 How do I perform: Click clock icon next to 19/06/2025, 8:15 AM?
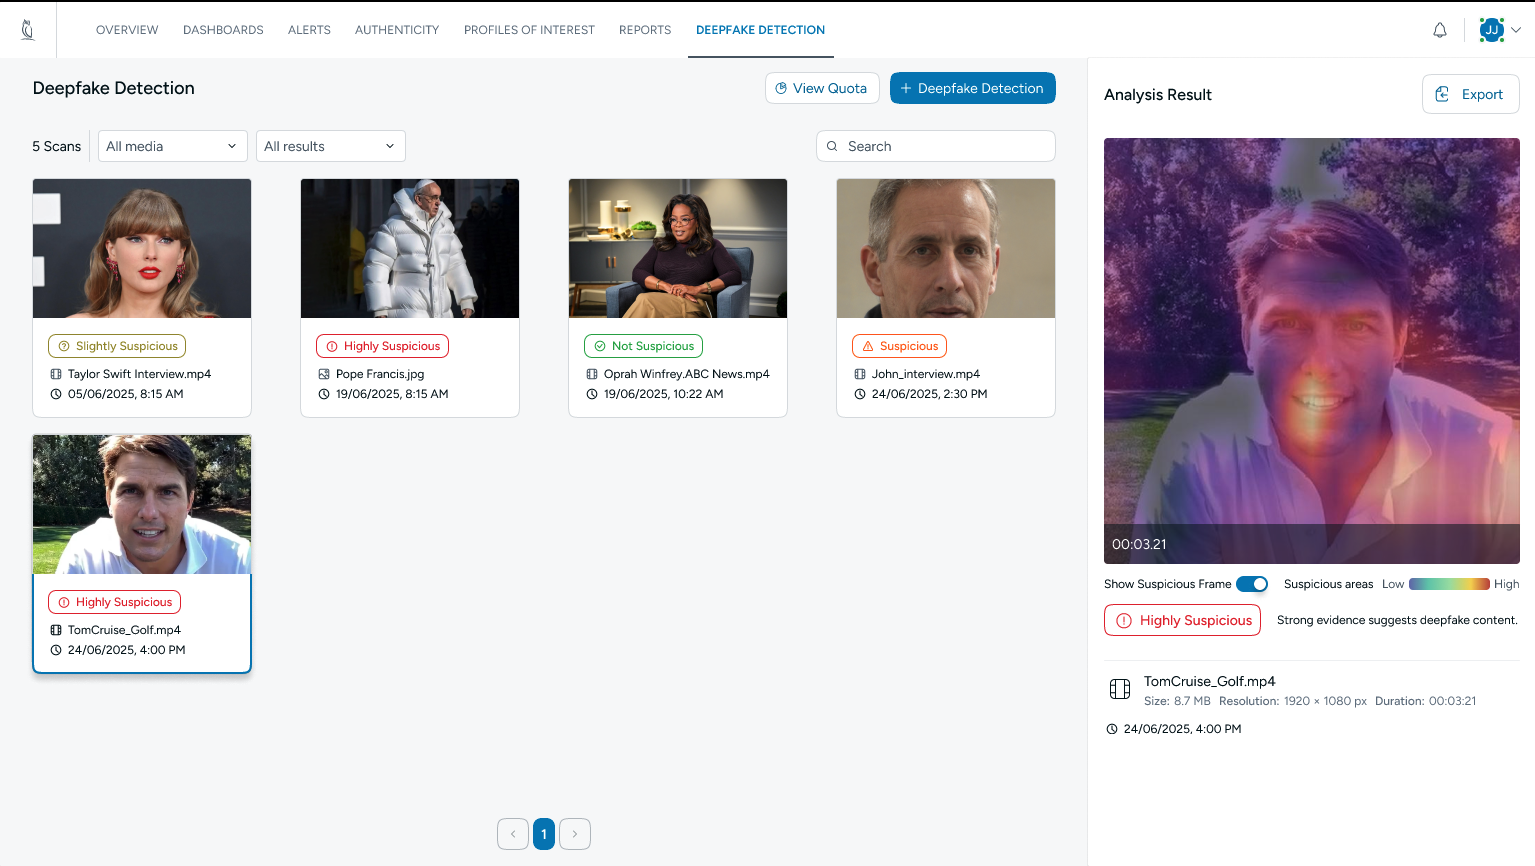tap(324, 394)
